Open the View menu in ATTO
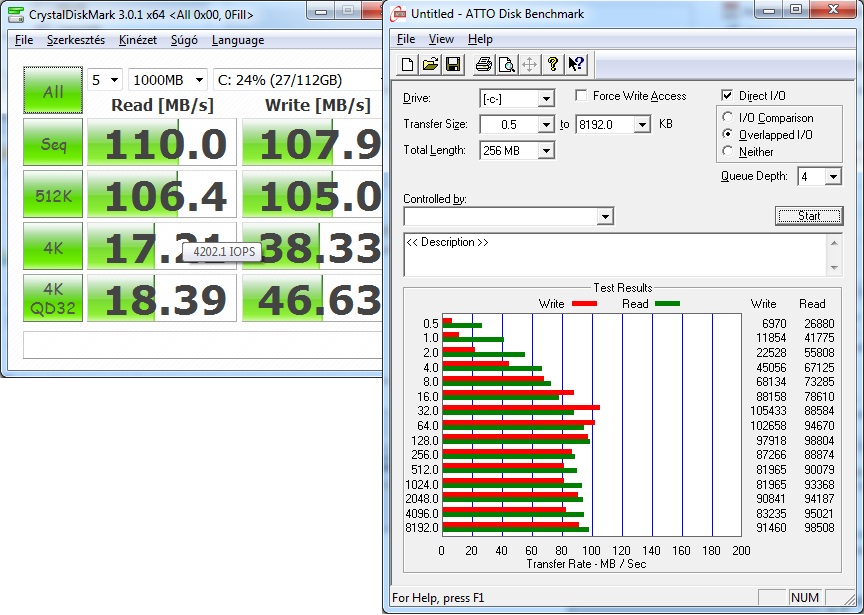This screenshot has height=615, width=864. [441, 39]
